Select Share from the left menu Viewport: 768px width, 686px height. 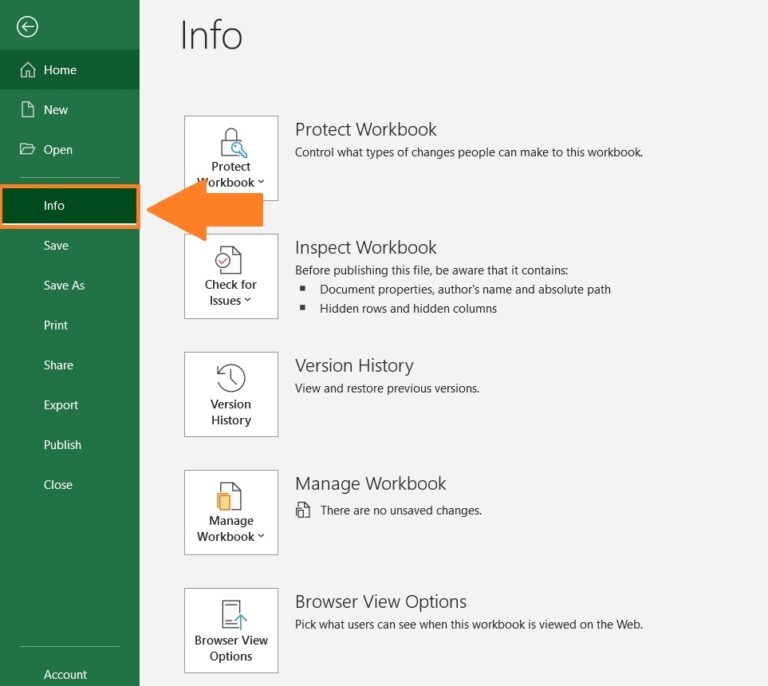click(58, 366)
